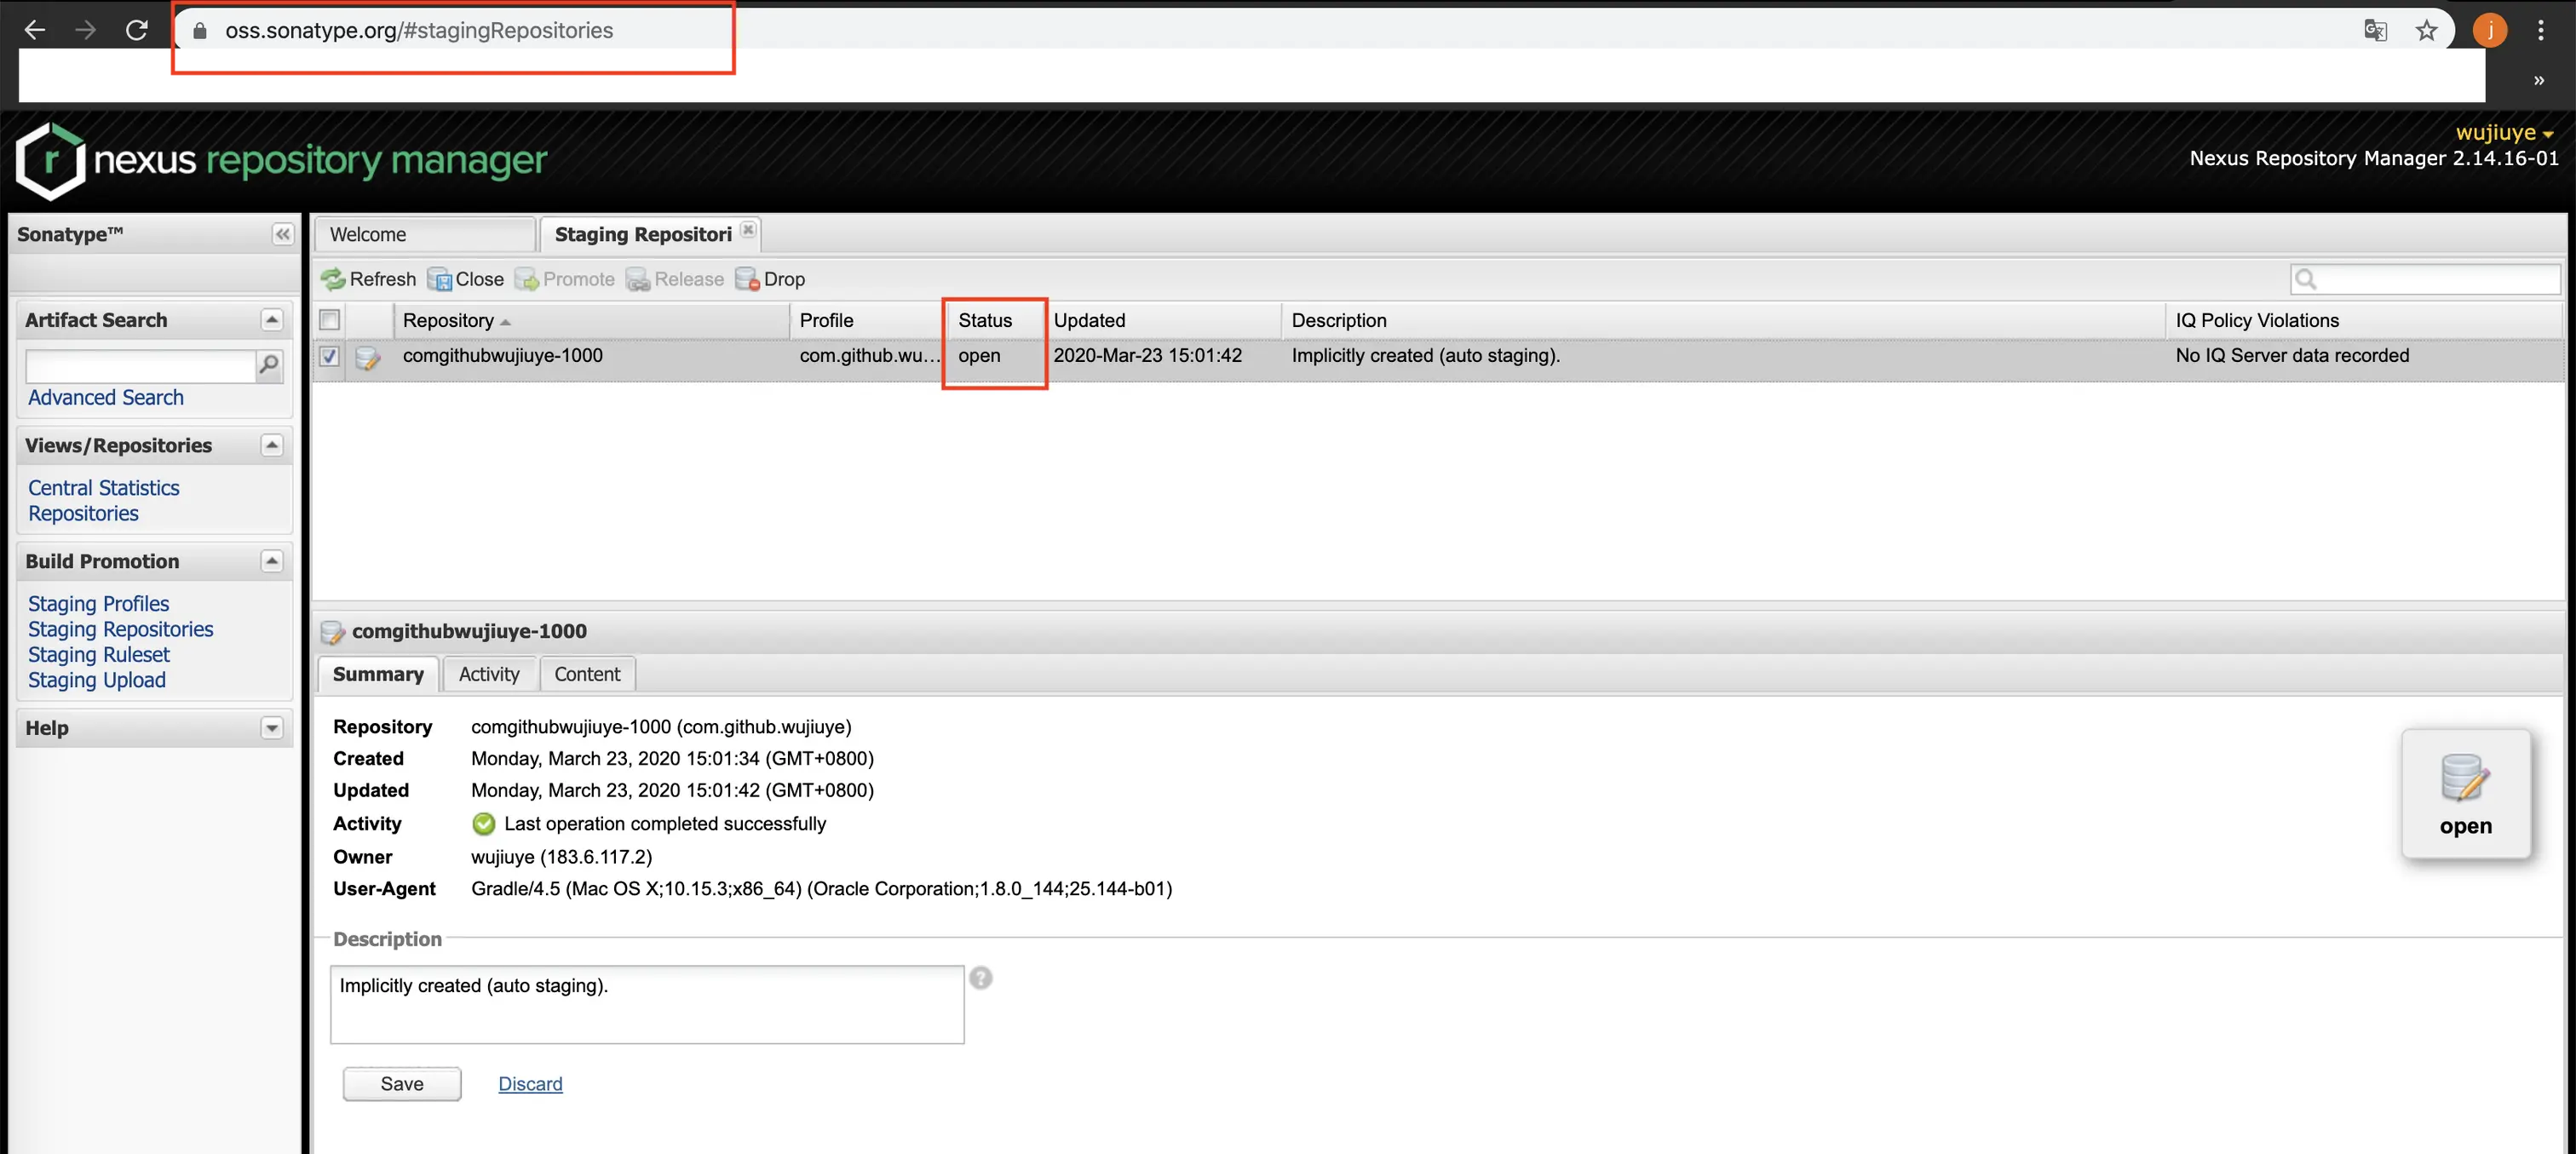Screen dimensions: 2576x1154
Task: Expand the Help section
Action: click(x=271, y=728)
